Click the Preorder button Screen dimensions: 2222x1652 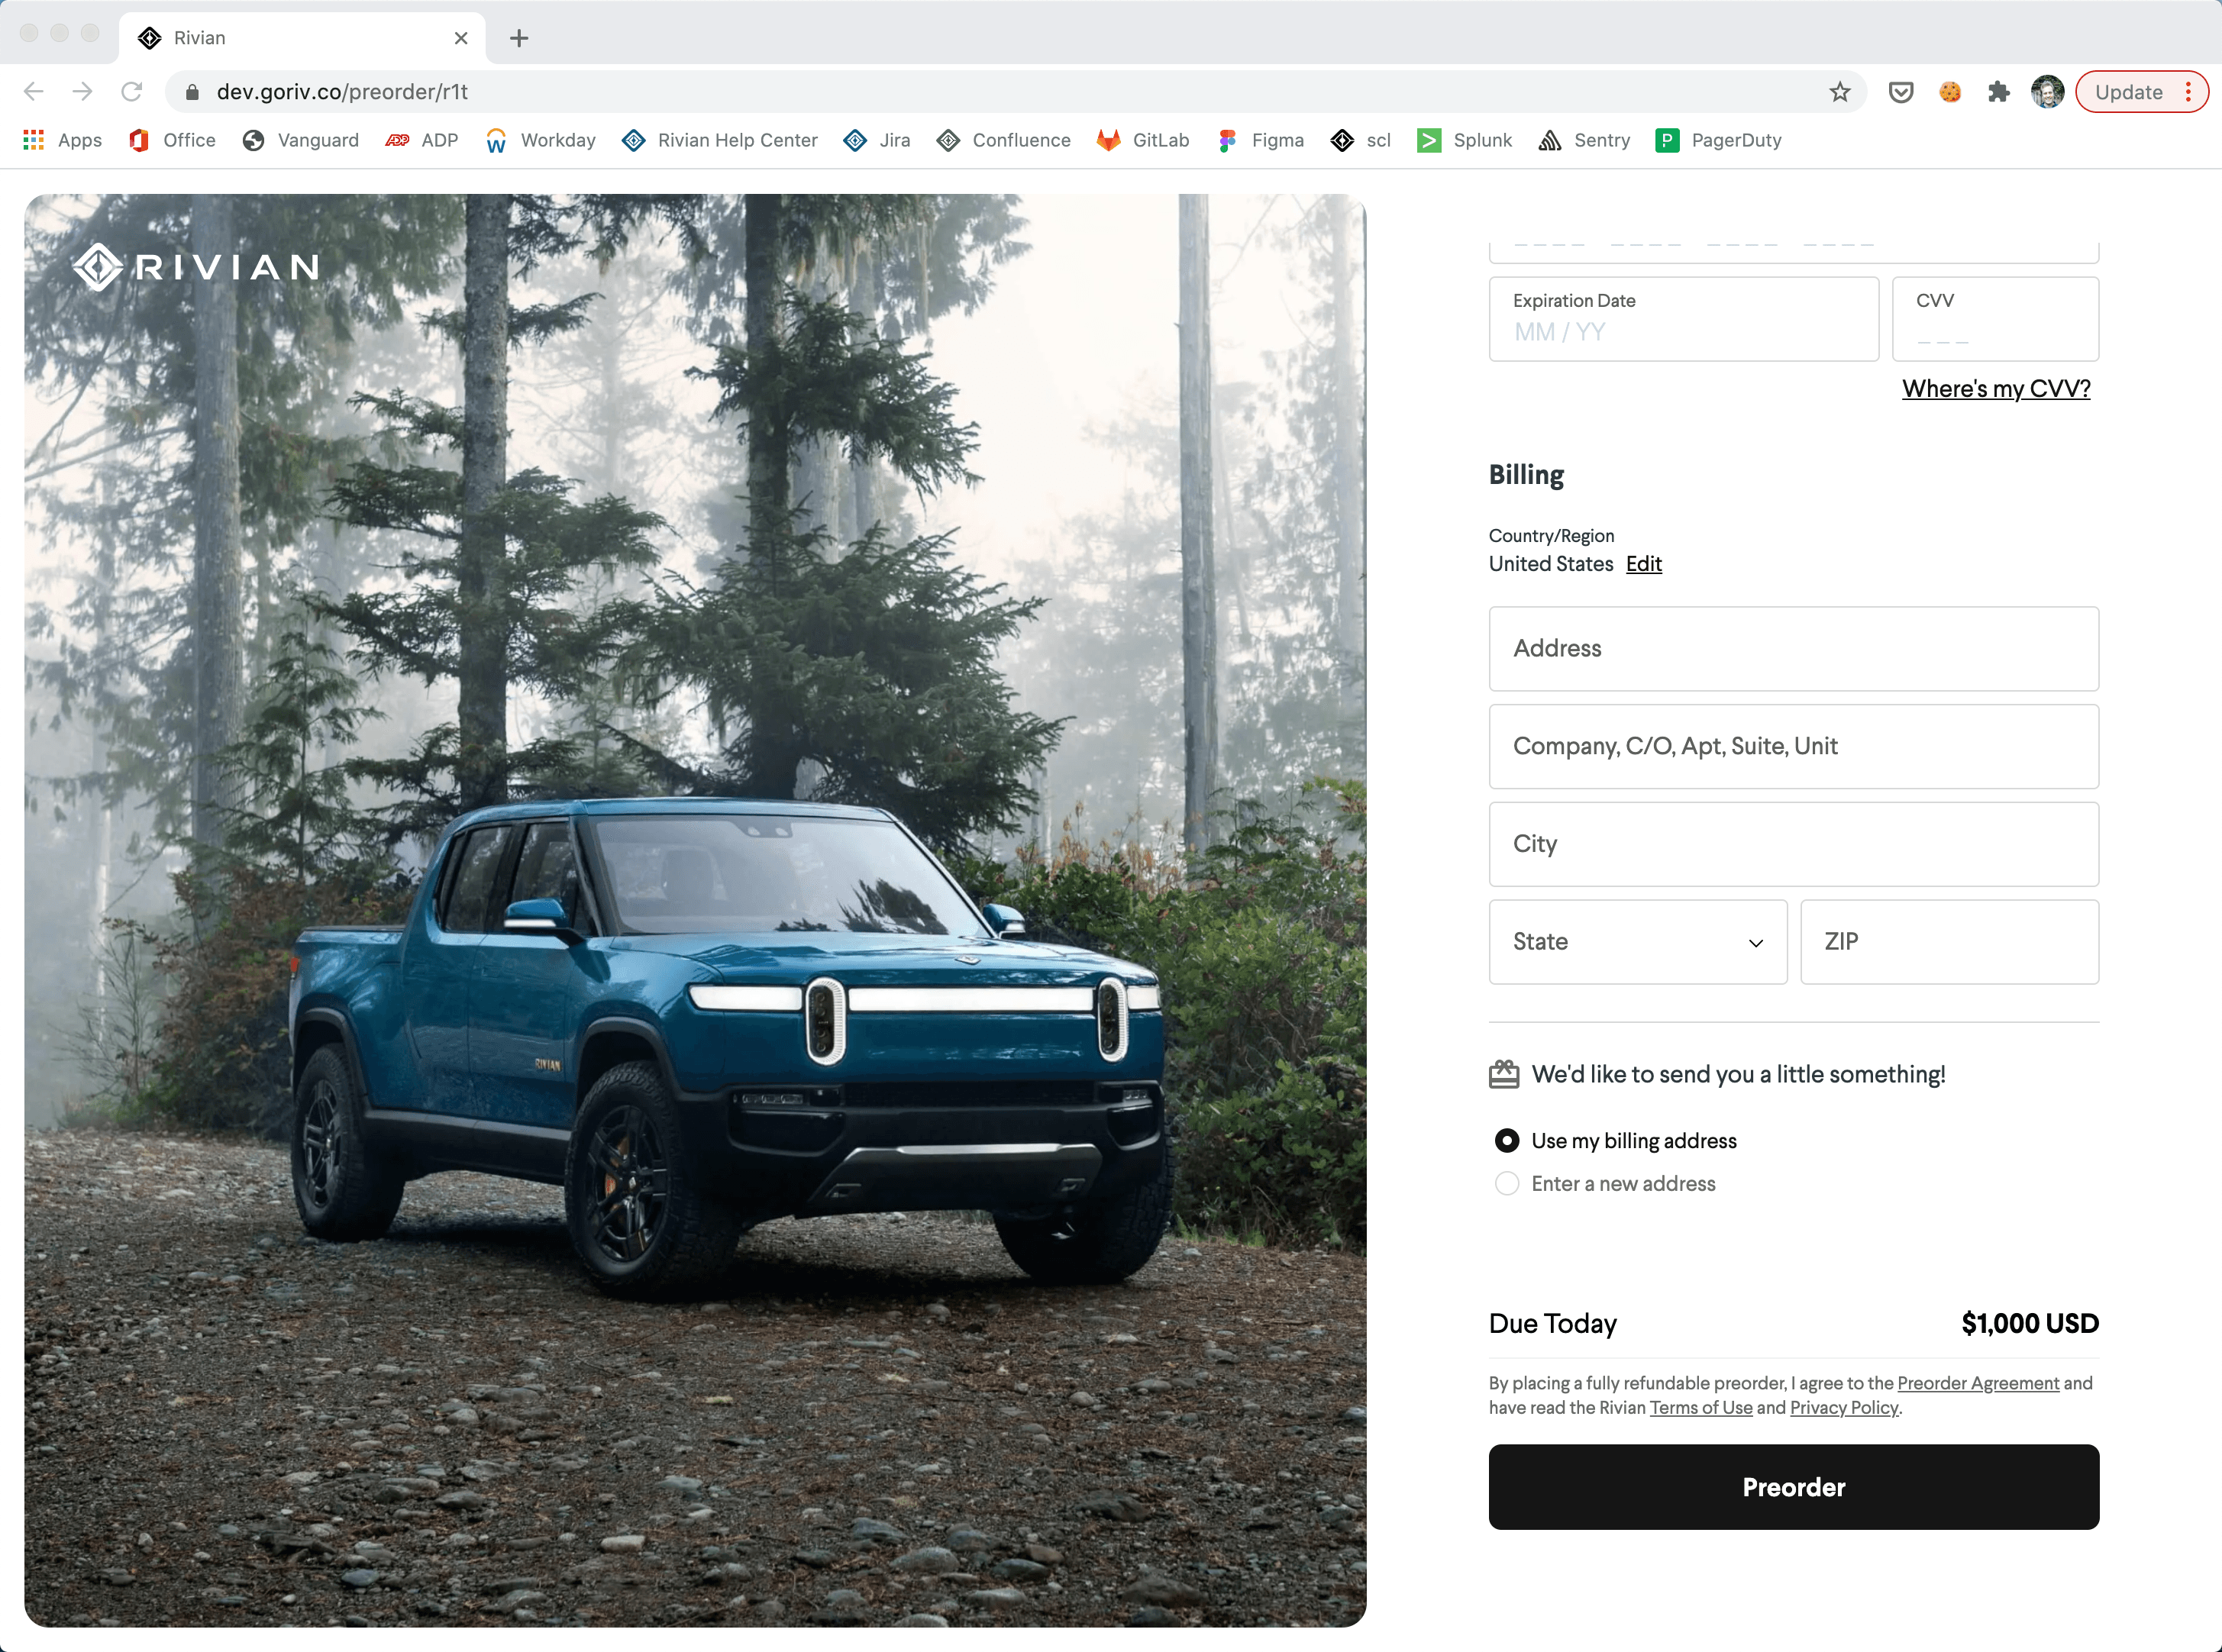tap(1792, 1487)
